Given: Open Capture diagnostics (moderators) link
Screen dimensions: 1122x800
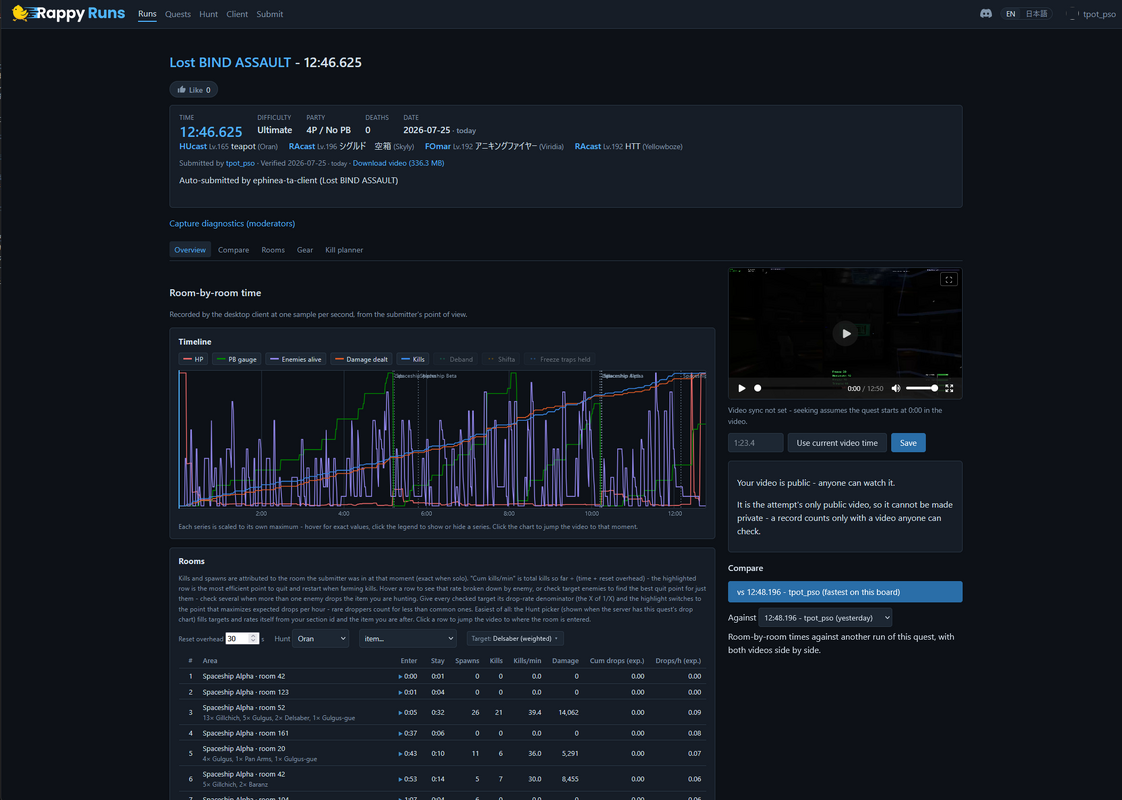Looking at the screenshot, I should [232, 223].
